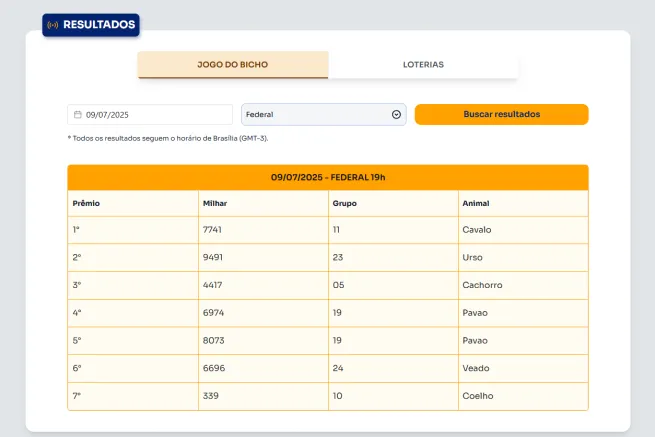This screenshot has height=437, width=655.
Task: Select grupo value 10
Action: pyautogui.click(x=393, y=396)
